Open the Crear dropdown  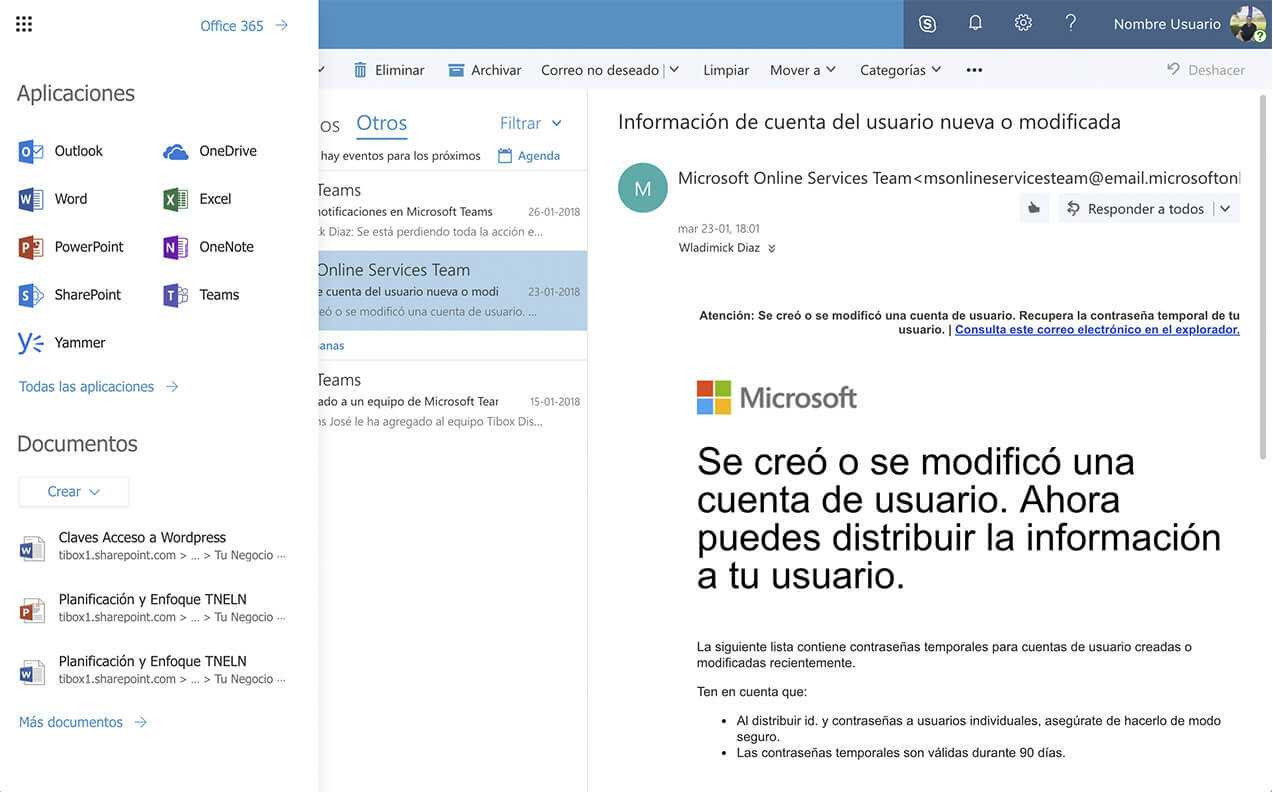[x=74, y=491]
